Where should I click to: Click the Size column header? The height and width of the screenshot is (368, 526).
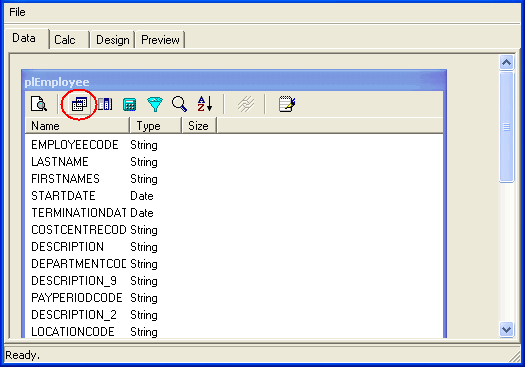199,126
